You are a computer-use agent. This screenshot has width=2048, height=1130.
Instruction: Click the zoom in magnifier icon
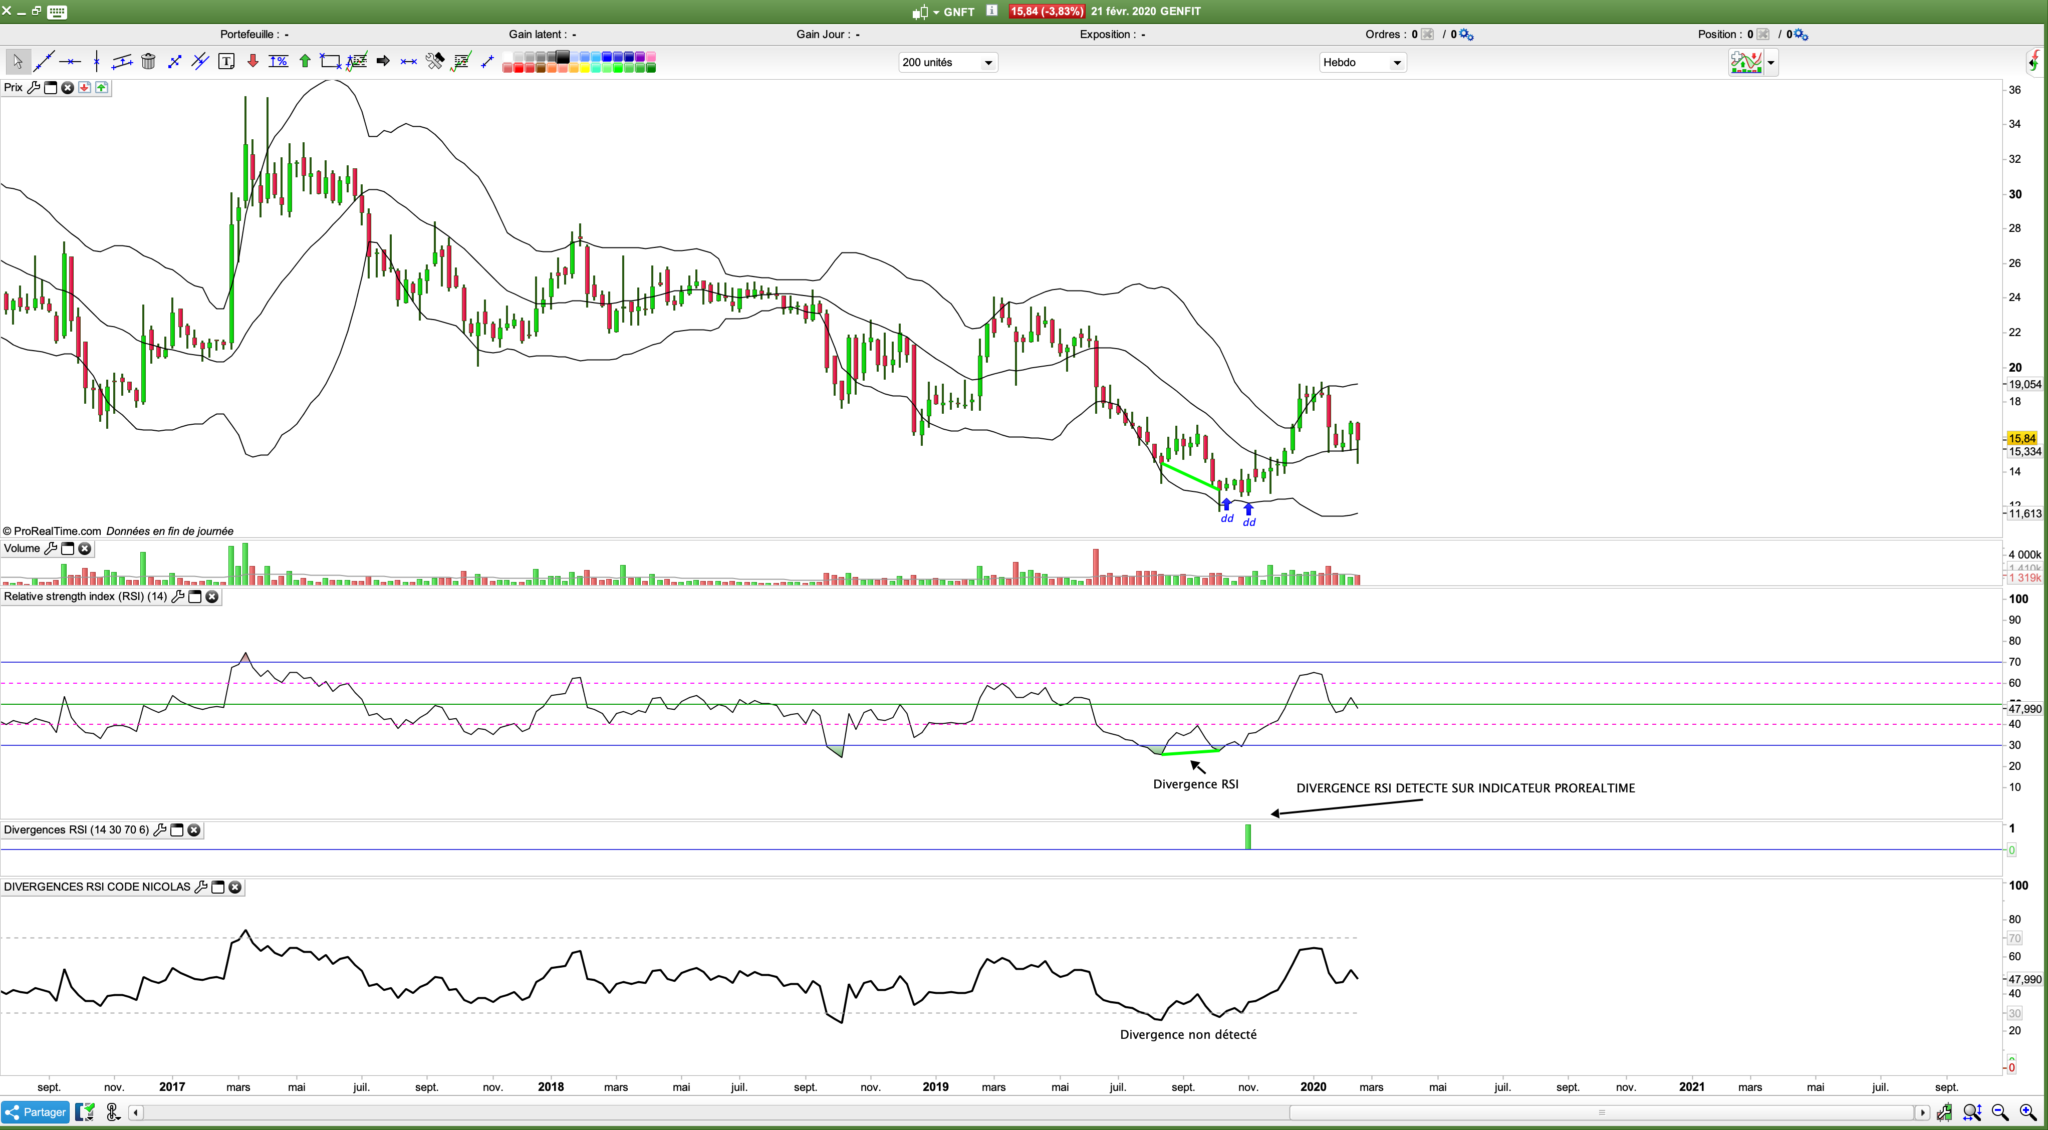click(2027, 1112)
